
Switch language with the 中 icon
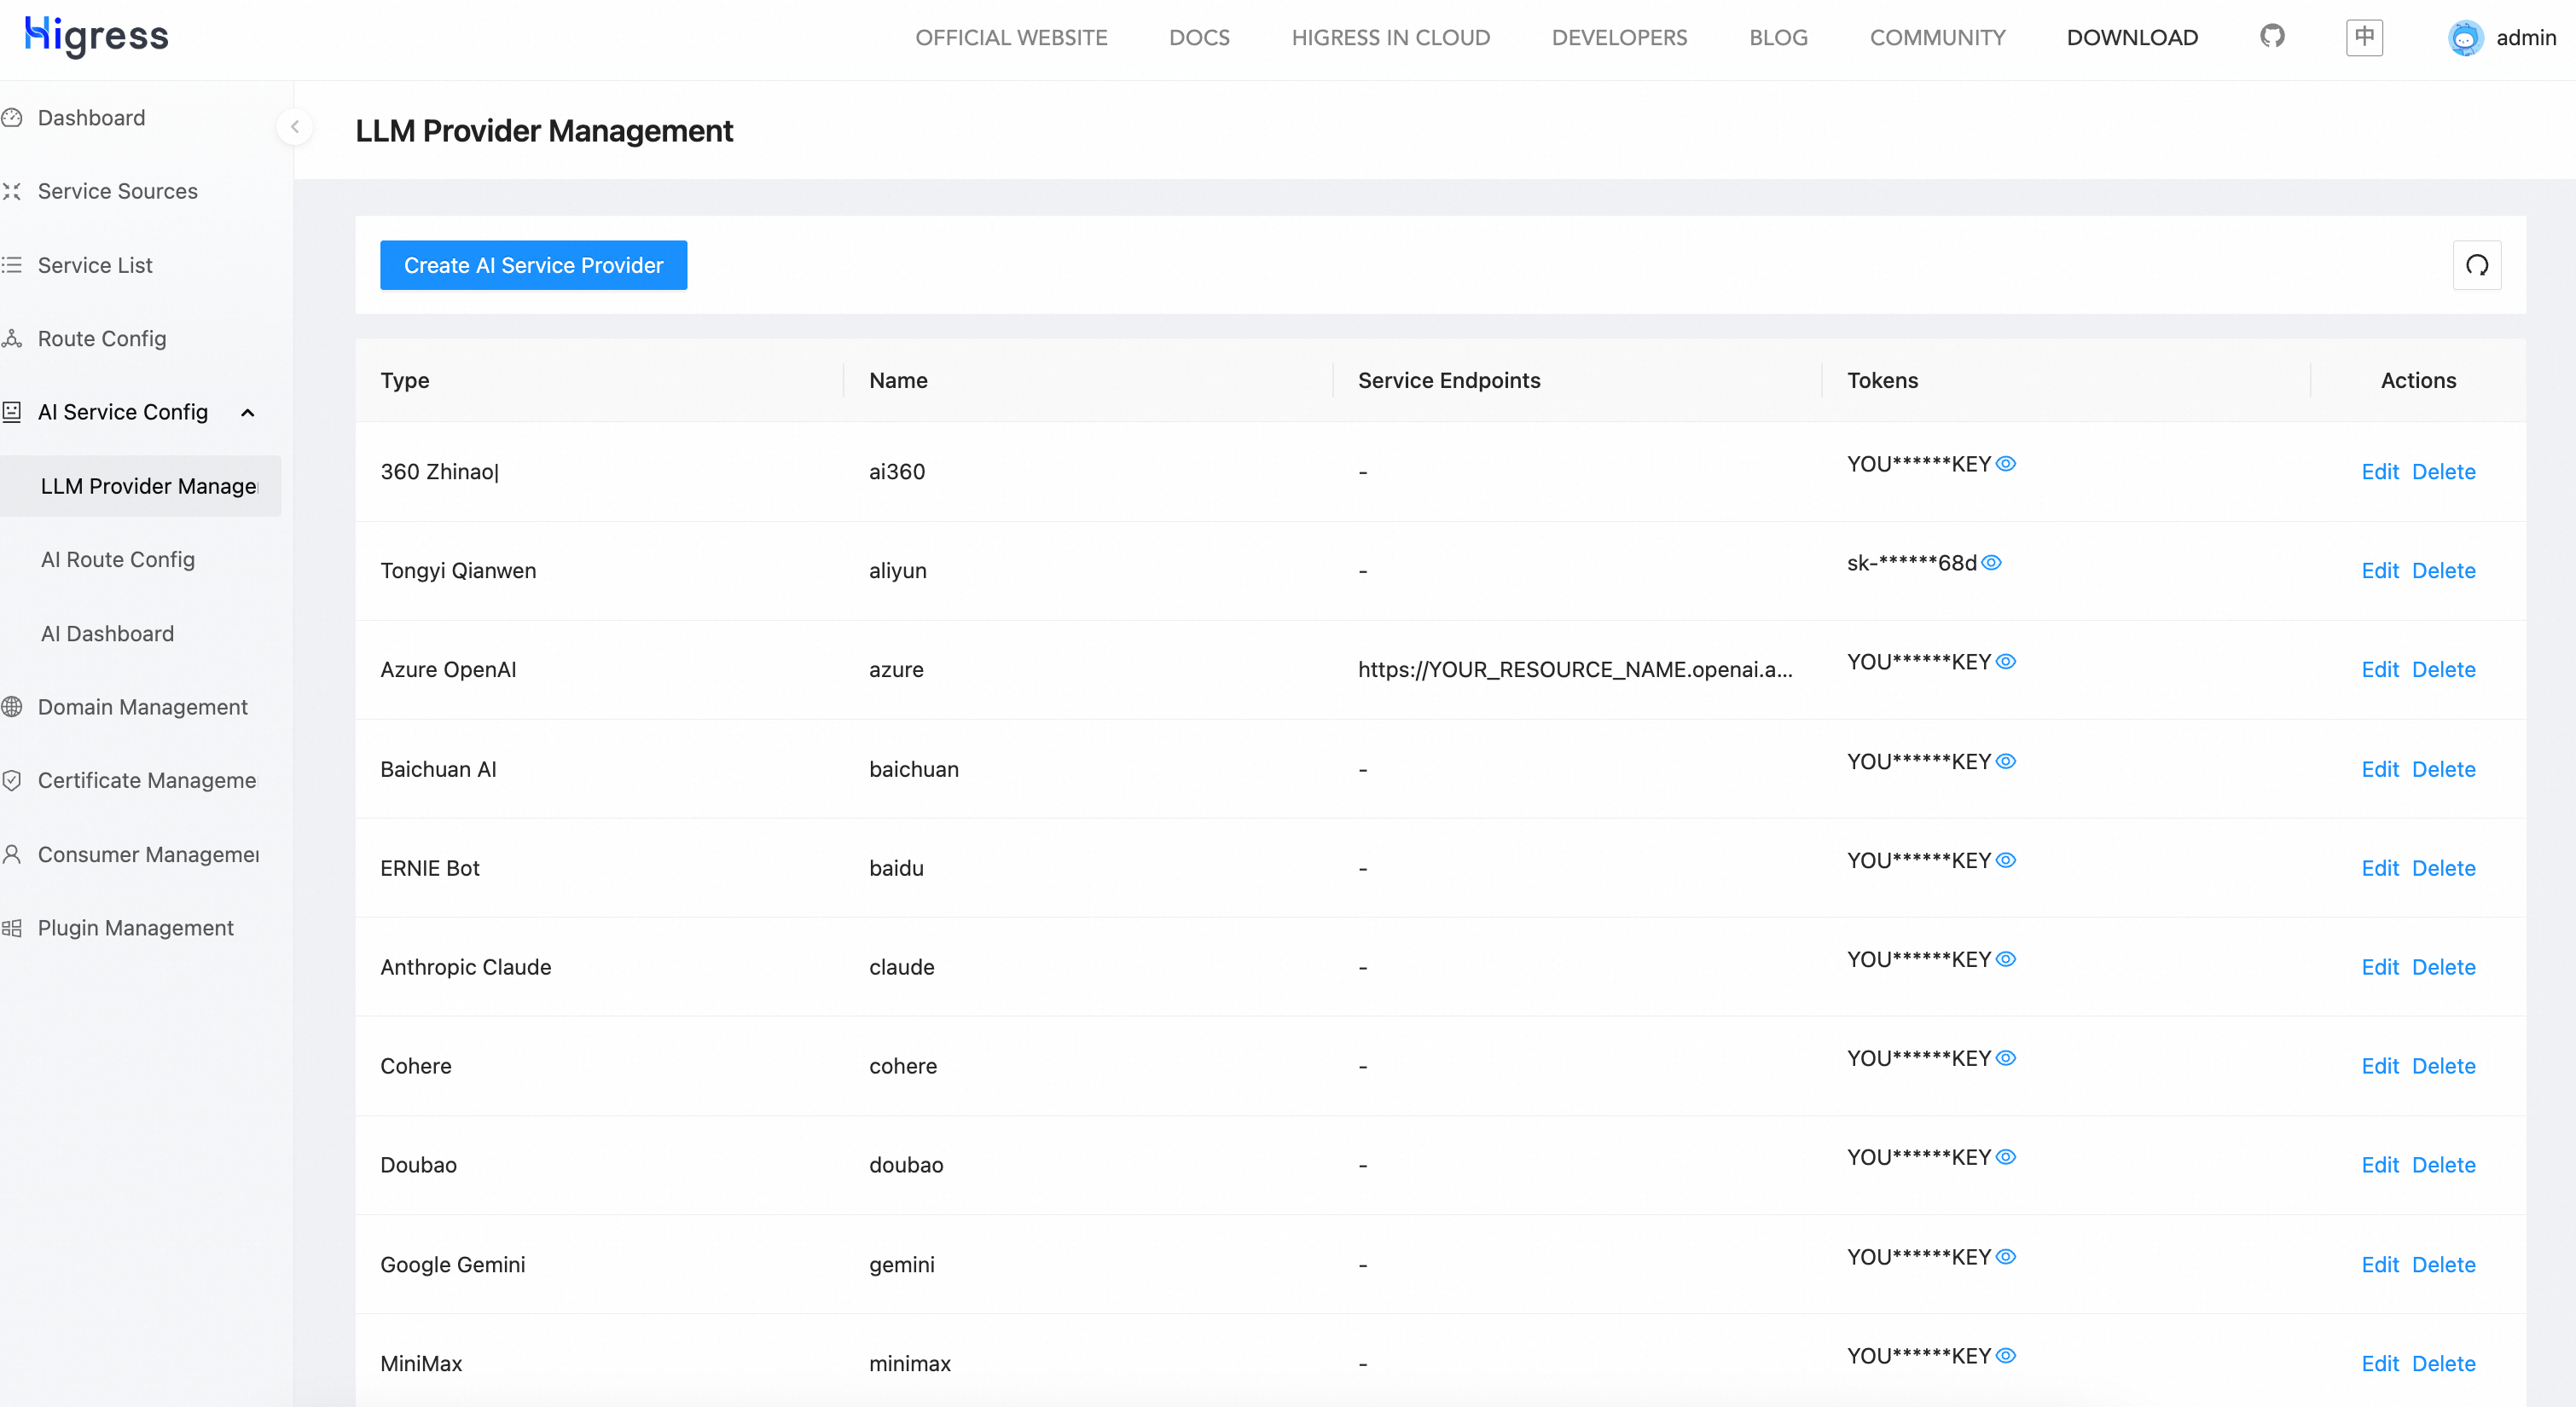[x=2364, y=37]
